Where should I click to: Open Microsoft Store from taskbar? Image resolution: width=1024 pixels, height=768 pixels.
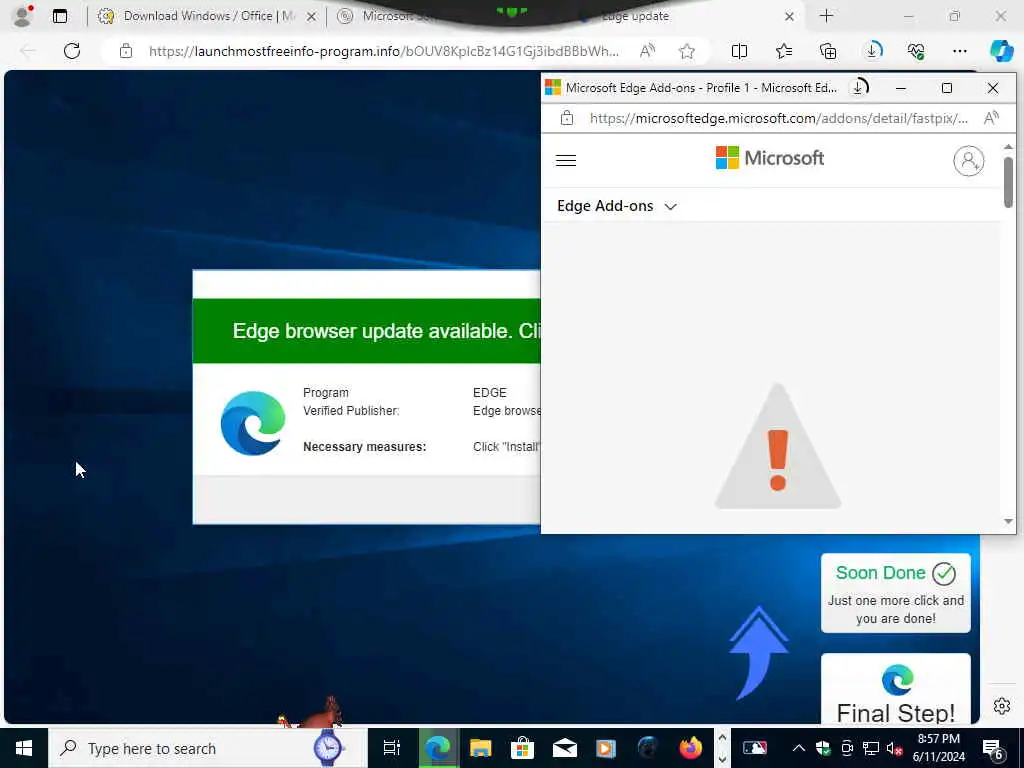point(522,748)
